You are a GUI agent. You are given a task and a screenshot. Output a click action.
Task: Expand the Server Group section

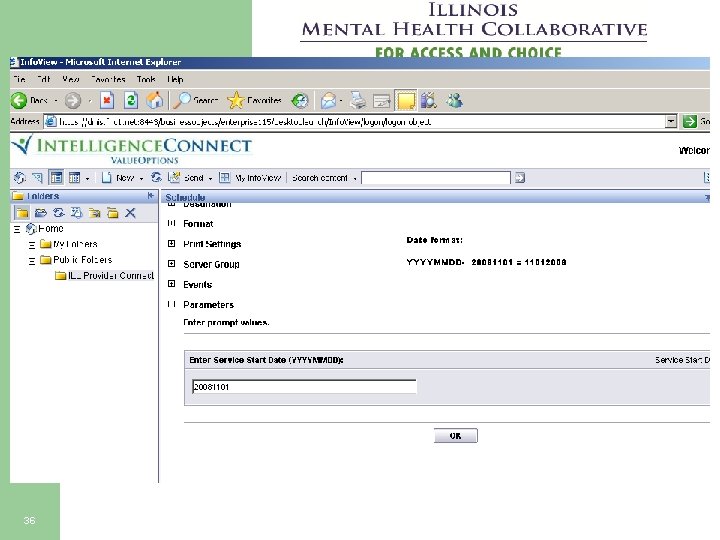[171, 264]
